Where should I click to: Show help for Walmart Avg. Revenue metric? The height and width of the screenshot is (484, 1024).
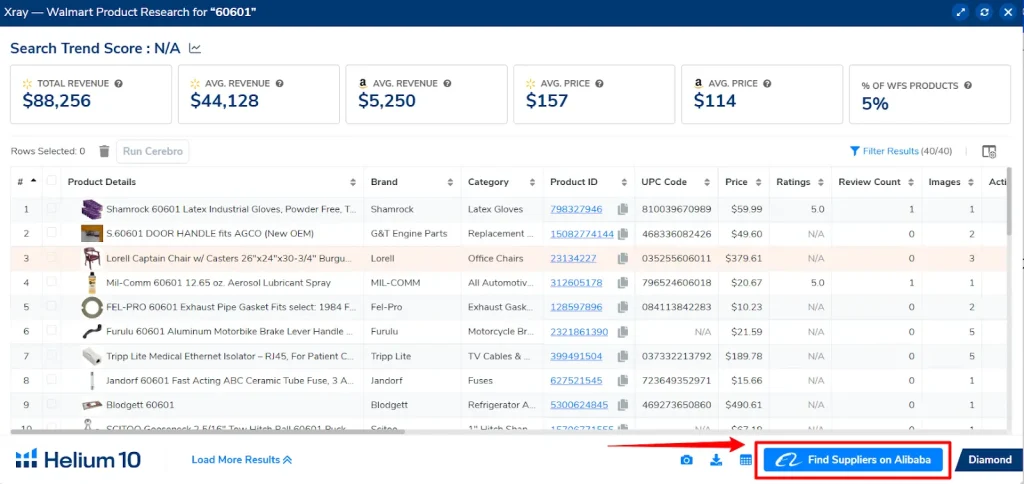tap(280, 84)
